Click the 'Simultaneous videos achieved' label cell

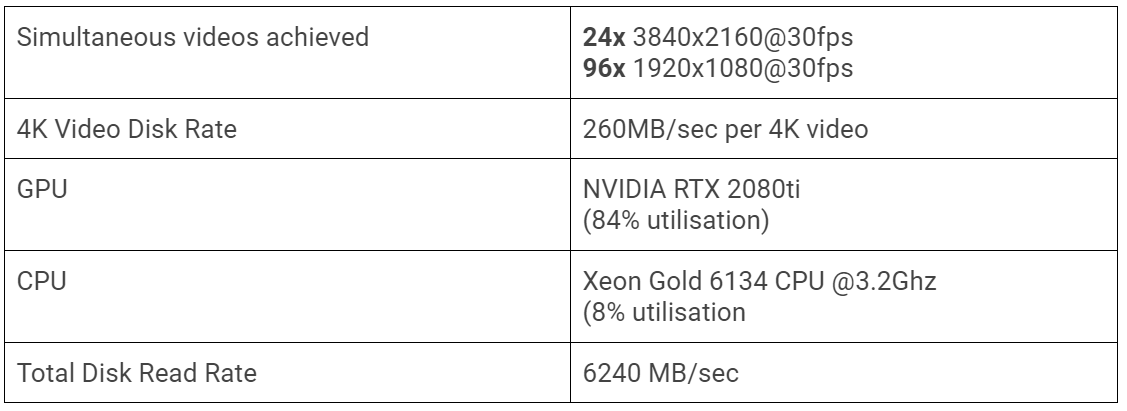[288, 52]
